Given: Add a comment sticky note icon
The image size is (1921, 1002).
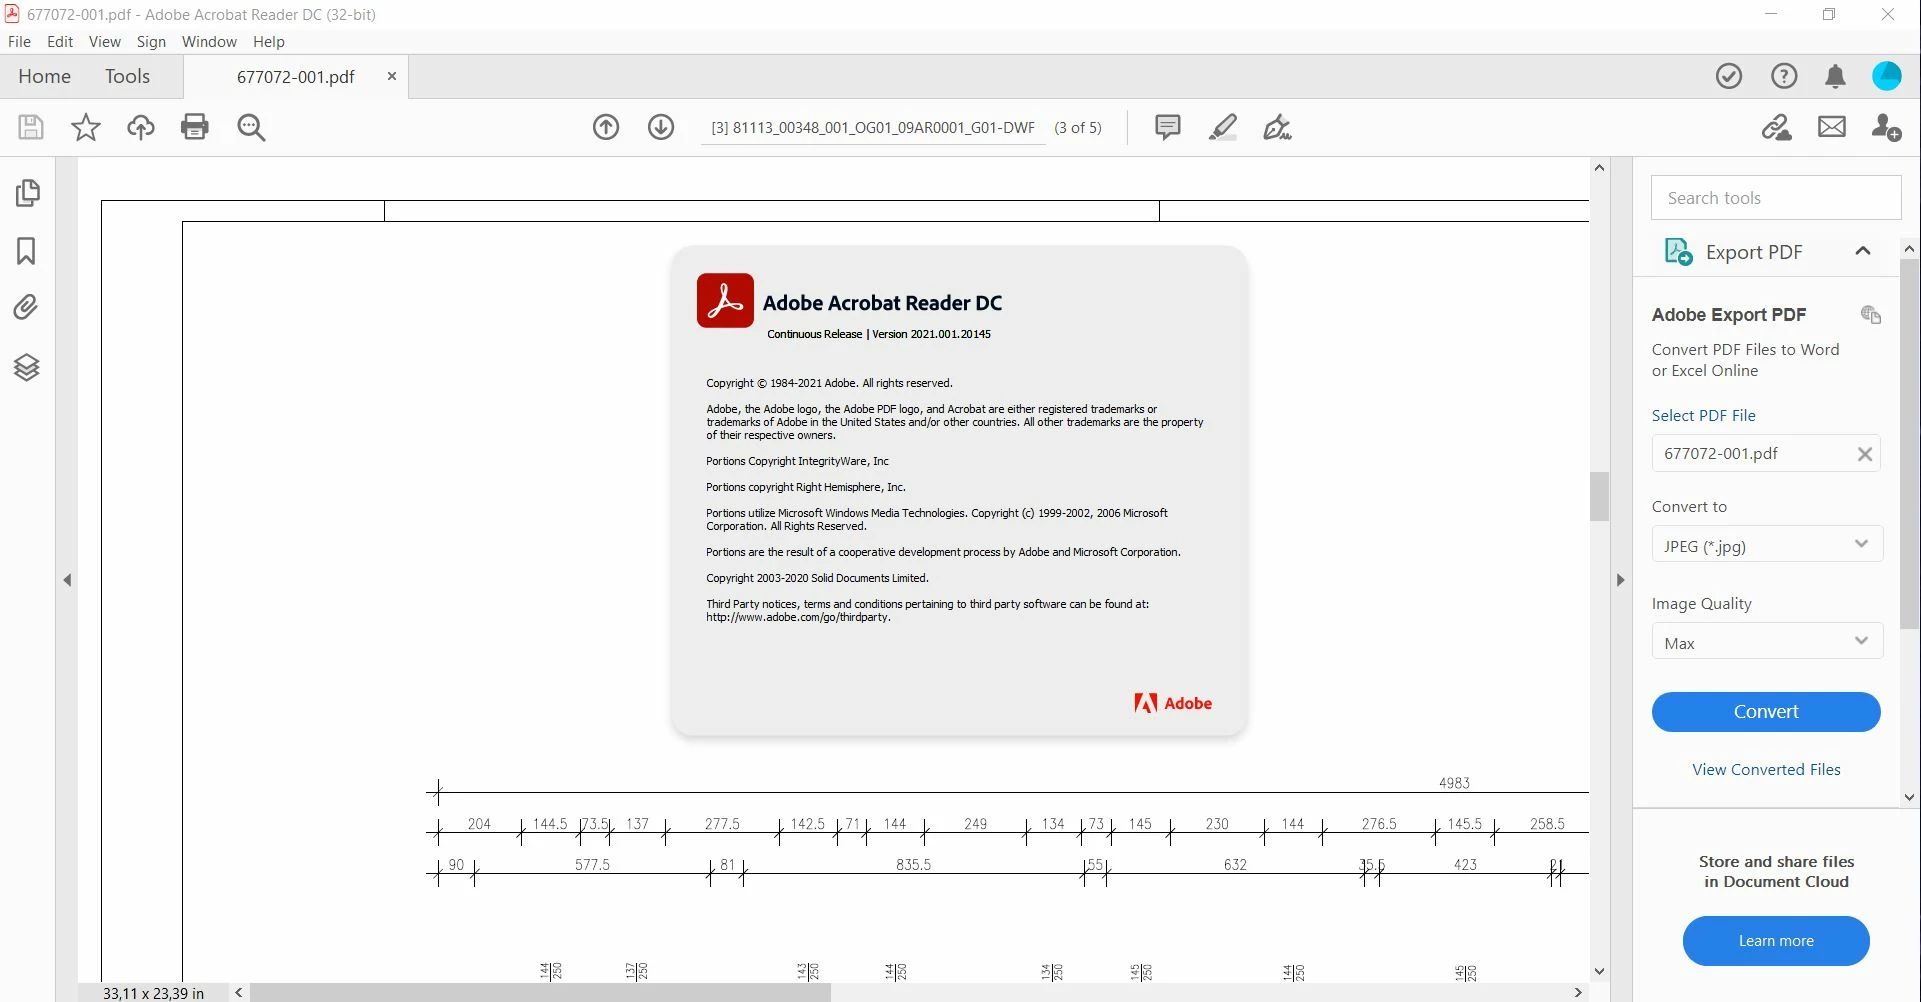Looking at the screenshot, I should click(1167, 127).
